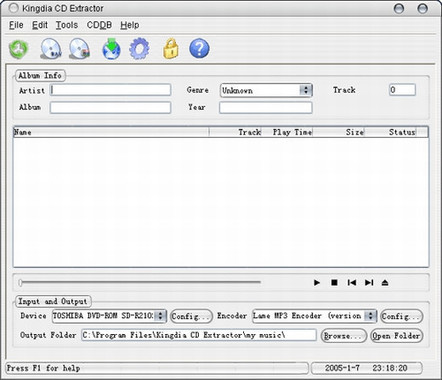Click the CDDB globe download icon
The width and height of the screenshot is (442, 380).
(111, 49)
